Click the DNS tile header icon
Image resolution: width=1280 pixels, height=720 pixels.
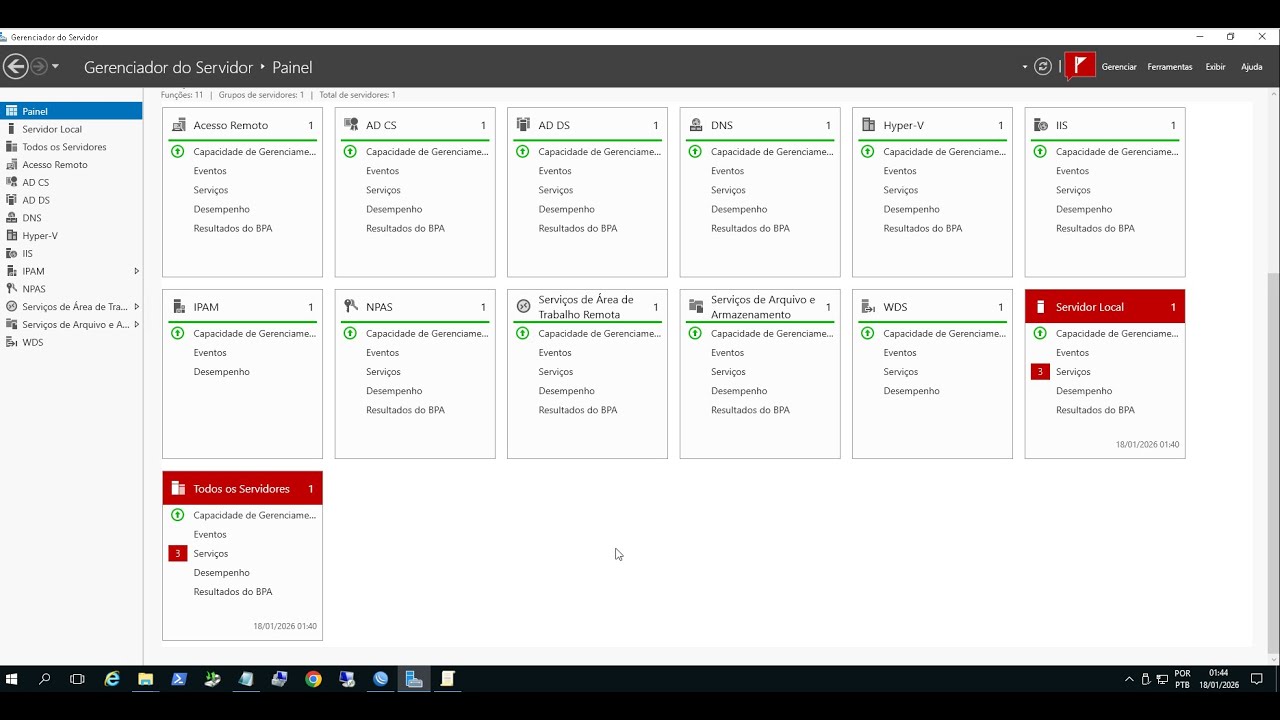pyautogui.click(x=696, y=125)
